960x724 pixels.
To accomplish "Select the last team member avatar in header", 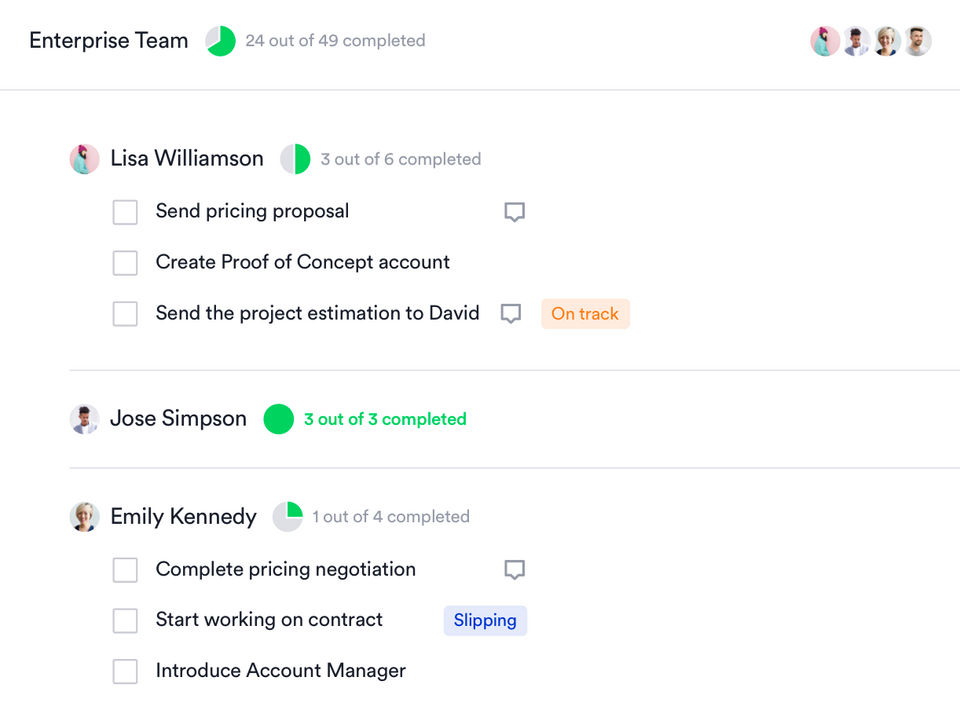I will pyautogui.click(x=918, y=41).
